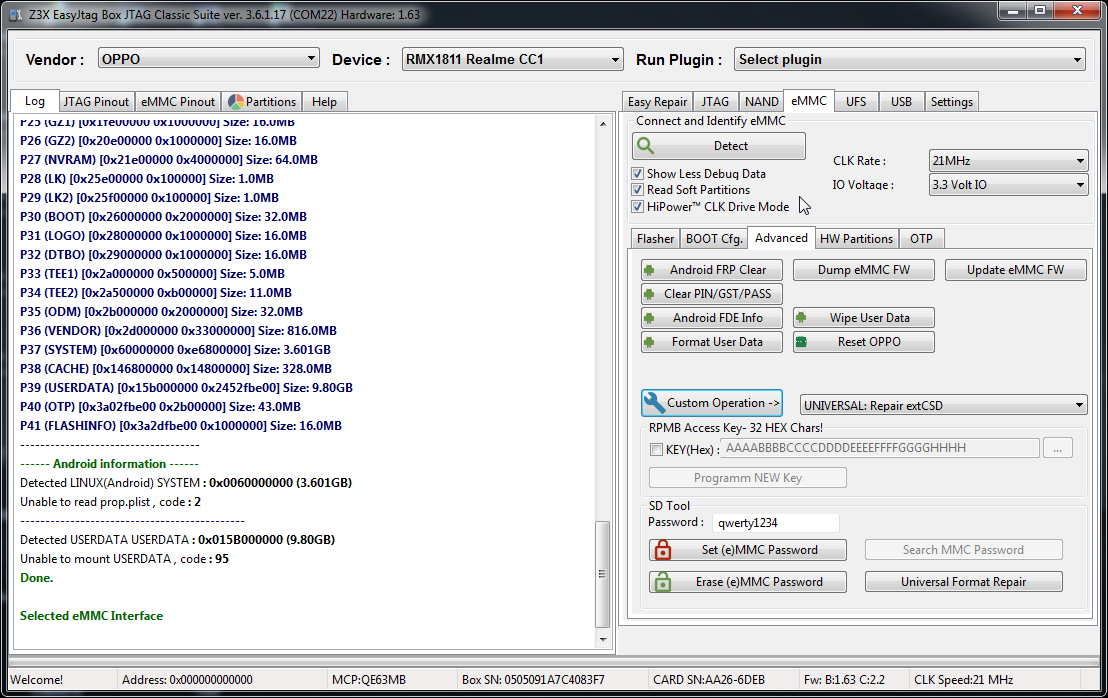Open the USB tab
The height and width of the screenshot is (698, 1108).
(x=901, y=102)
